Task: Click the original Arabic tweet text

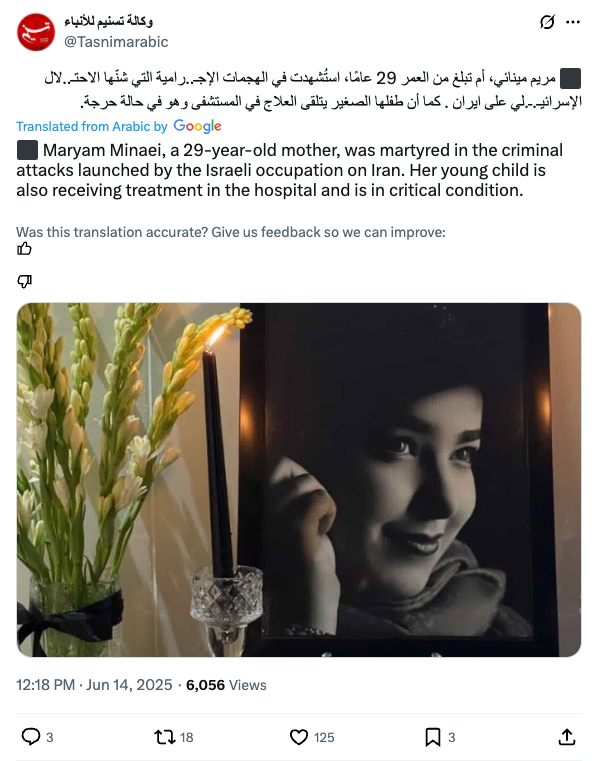Action: [311, 90]
